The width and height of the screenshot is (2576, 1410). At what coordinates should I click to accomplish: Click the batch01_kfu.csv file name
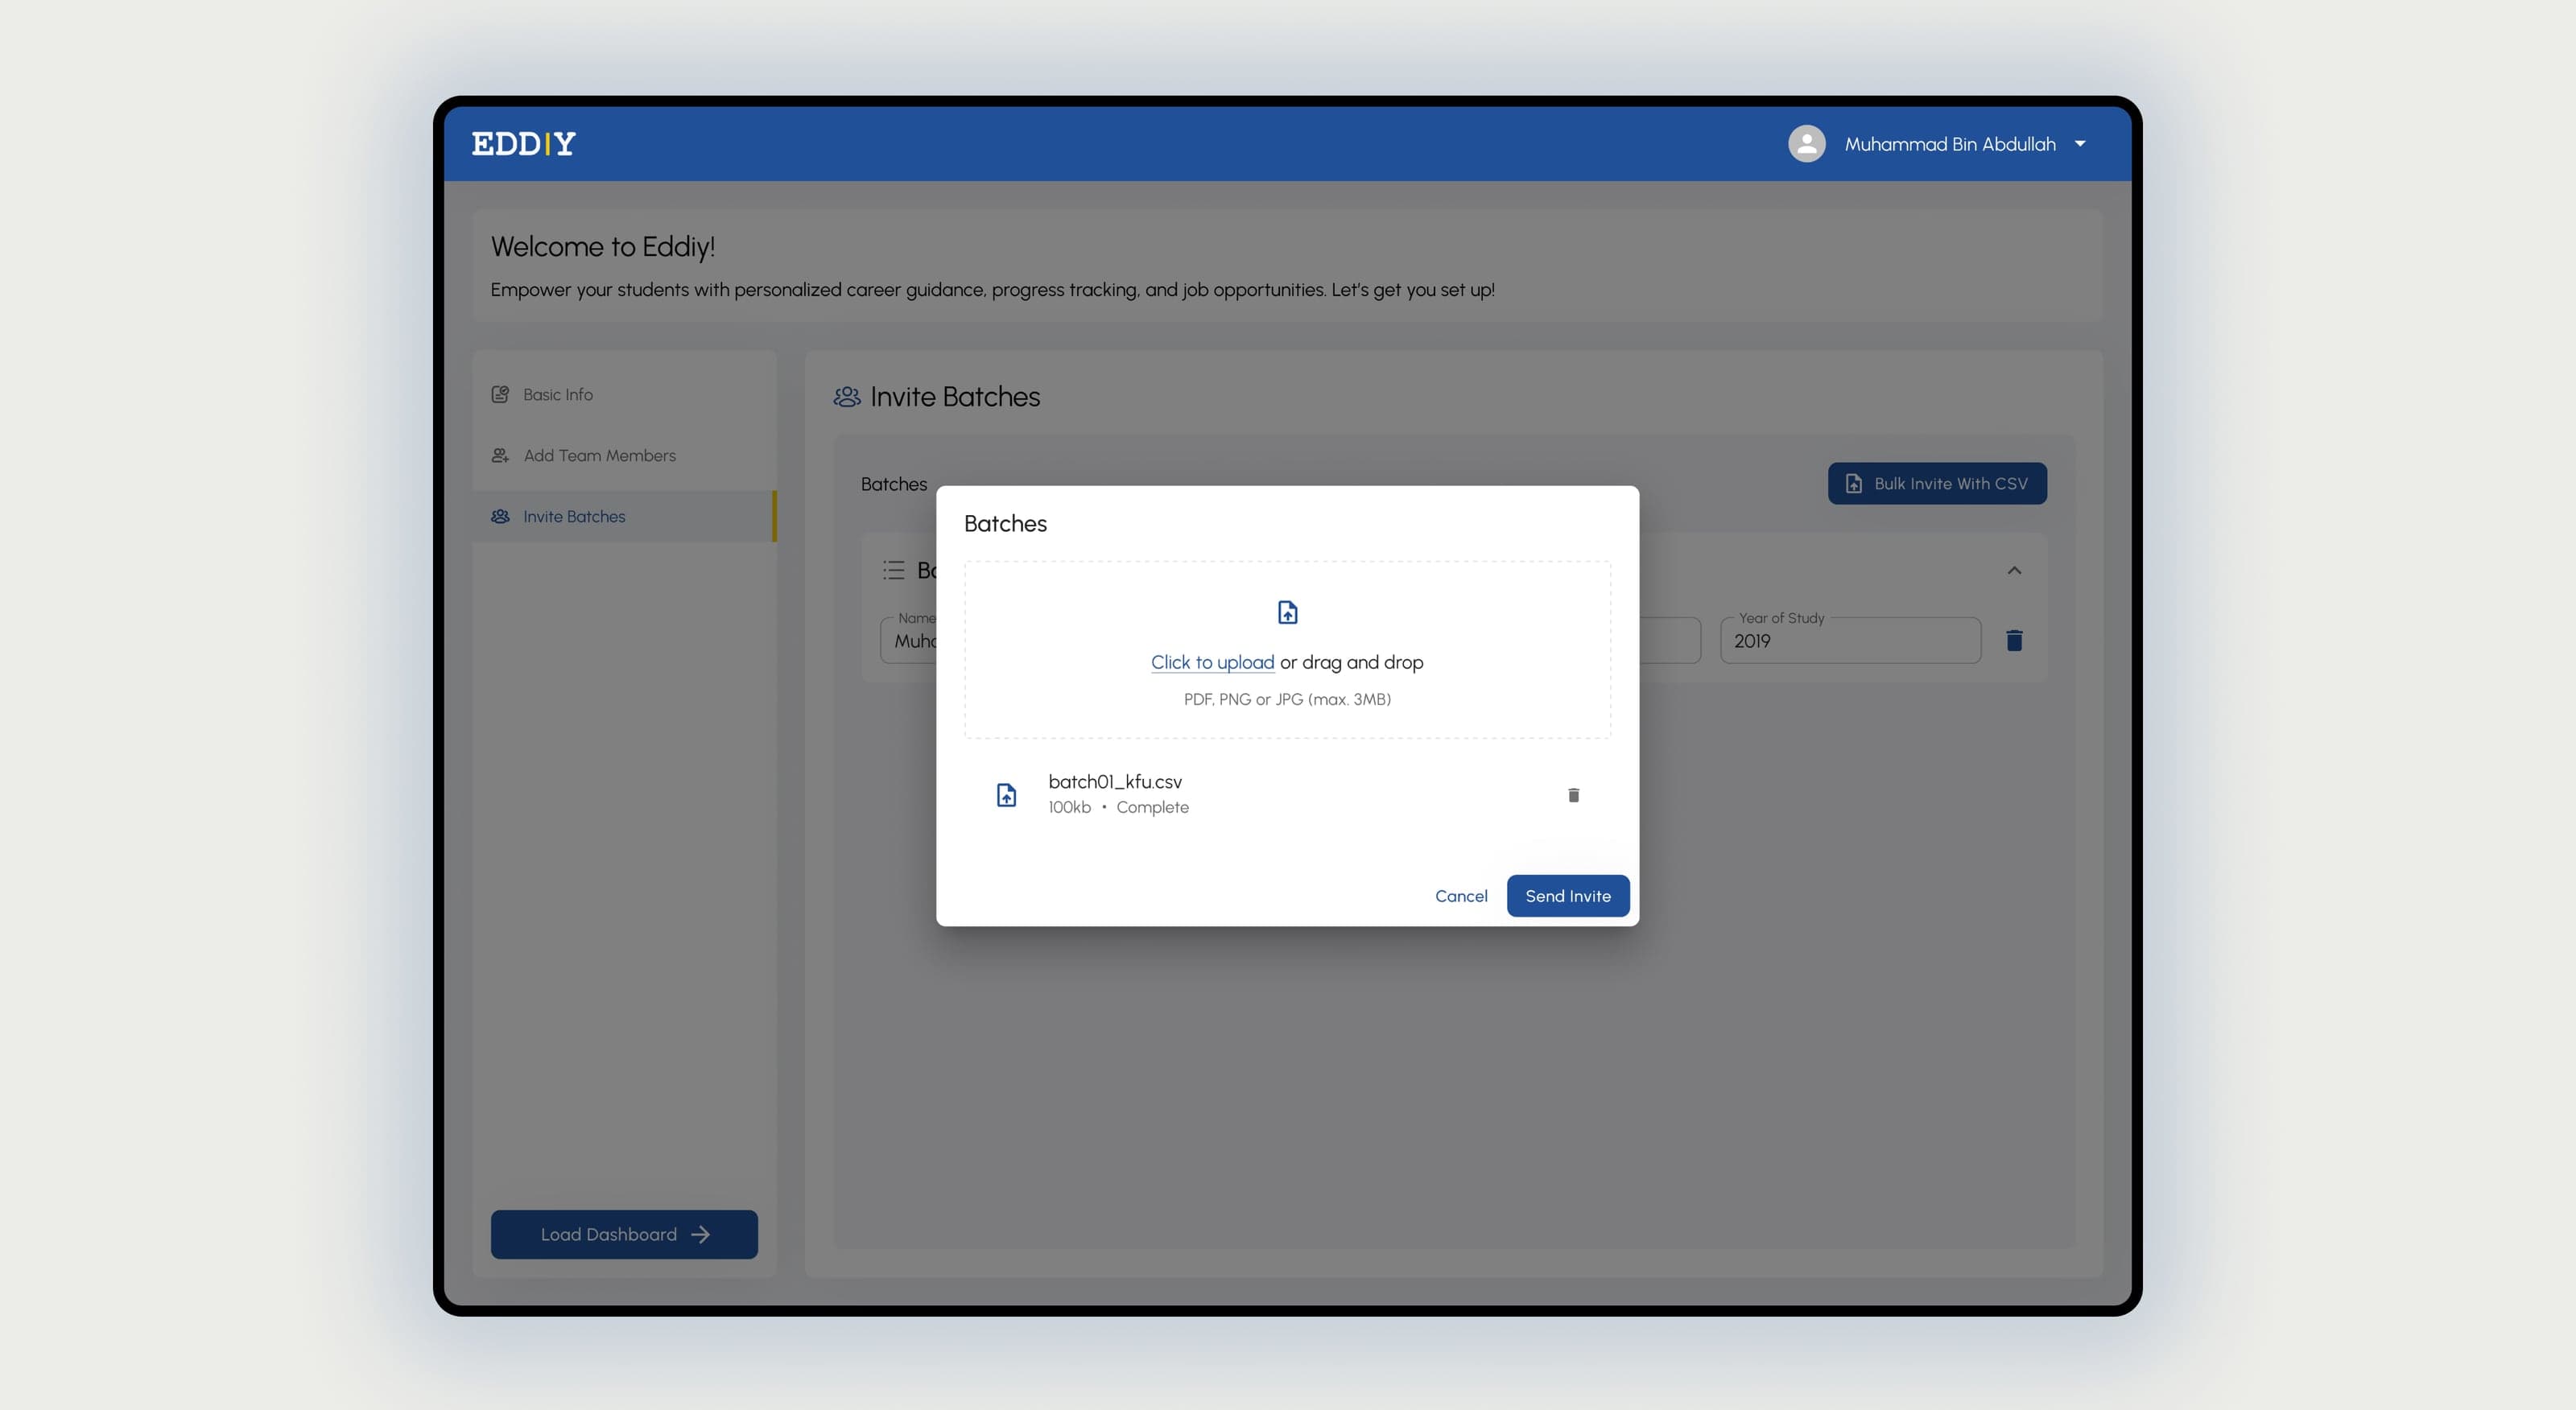point(1115,782)
